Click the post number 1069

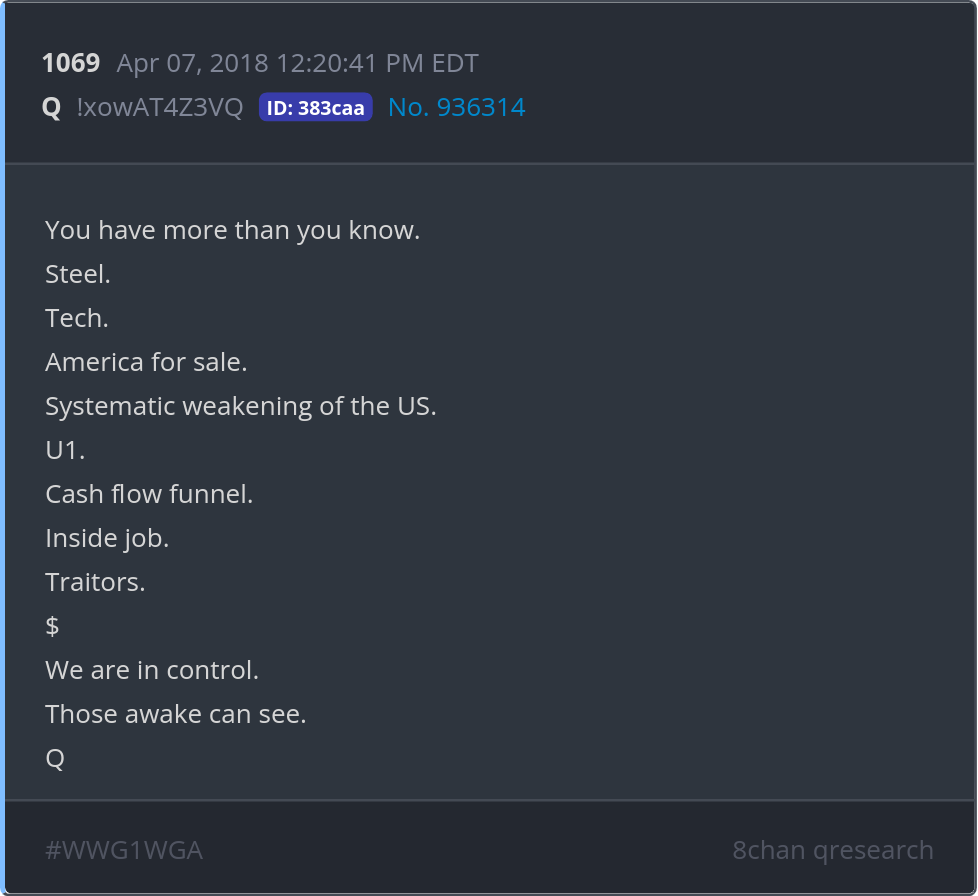[71, 64]
